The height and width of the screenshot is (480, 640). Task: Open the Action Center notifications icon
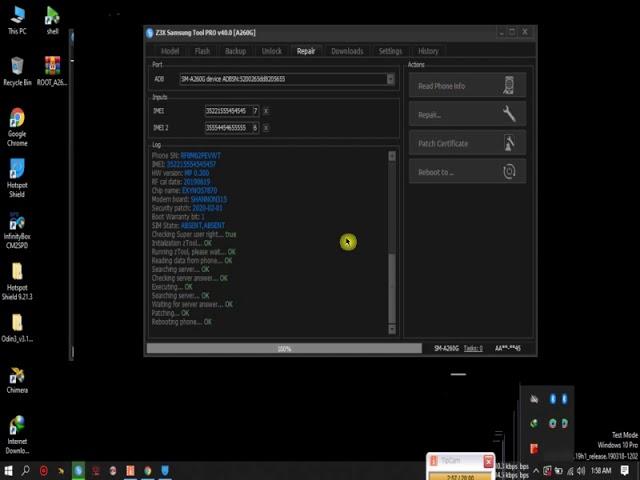pos(624,471)
